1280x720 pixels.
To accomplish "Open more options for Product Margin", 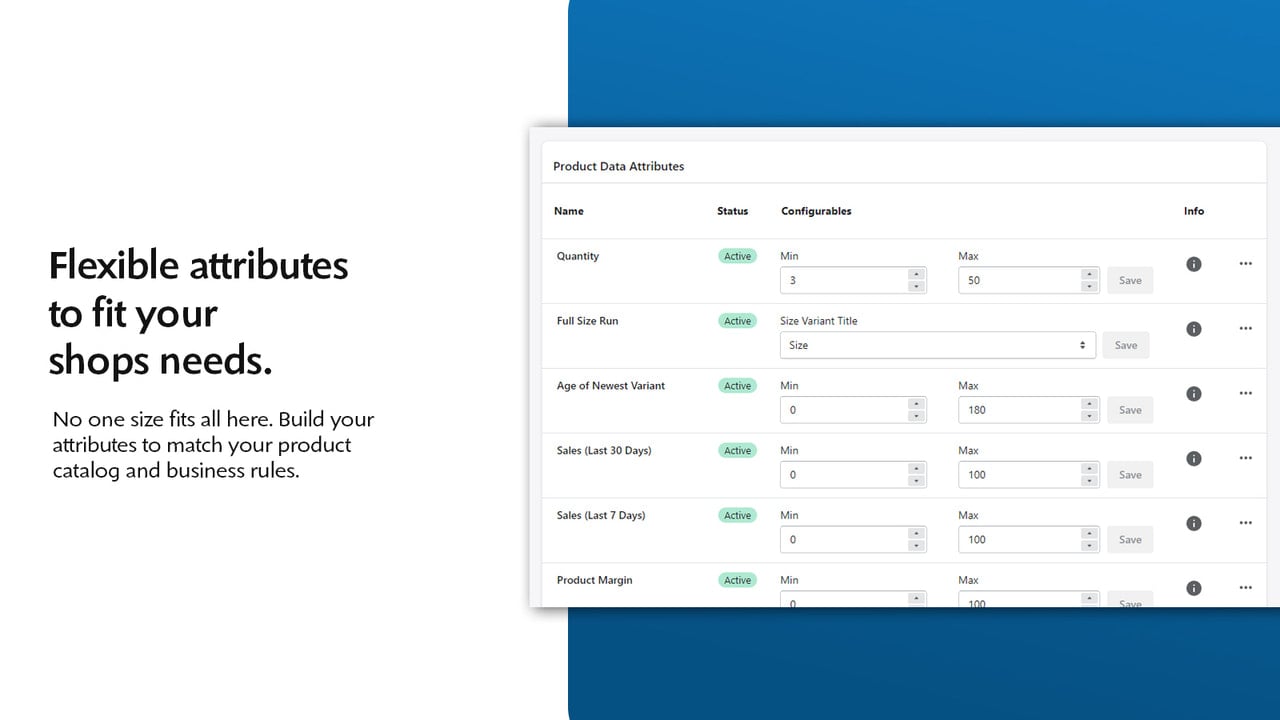I will click(x=1245, y=588).
